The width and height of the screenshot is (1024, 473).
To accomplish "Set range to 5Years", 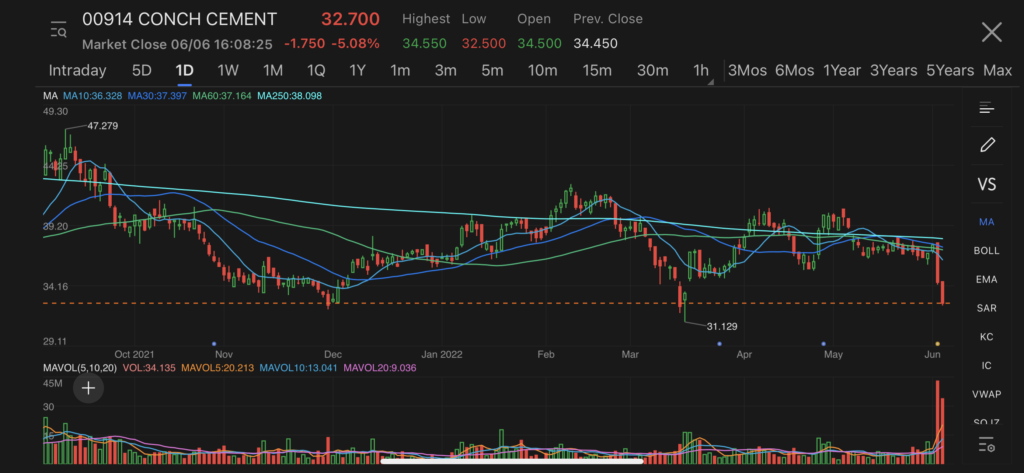I will pos(950,71).
